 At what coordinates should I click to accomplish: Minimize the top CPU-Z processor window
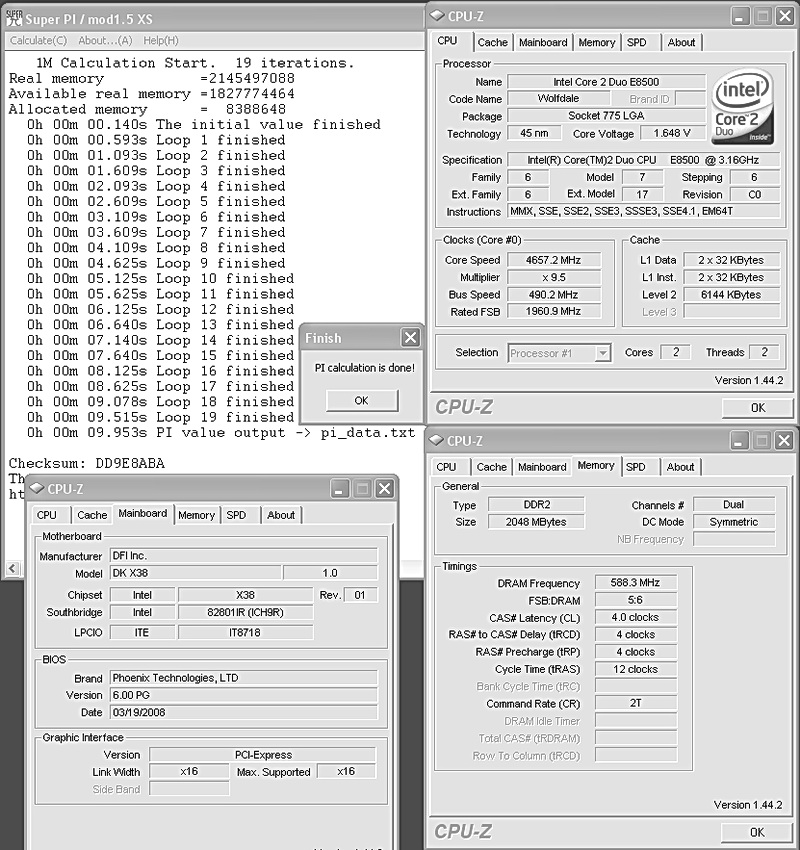pos(740,16)
